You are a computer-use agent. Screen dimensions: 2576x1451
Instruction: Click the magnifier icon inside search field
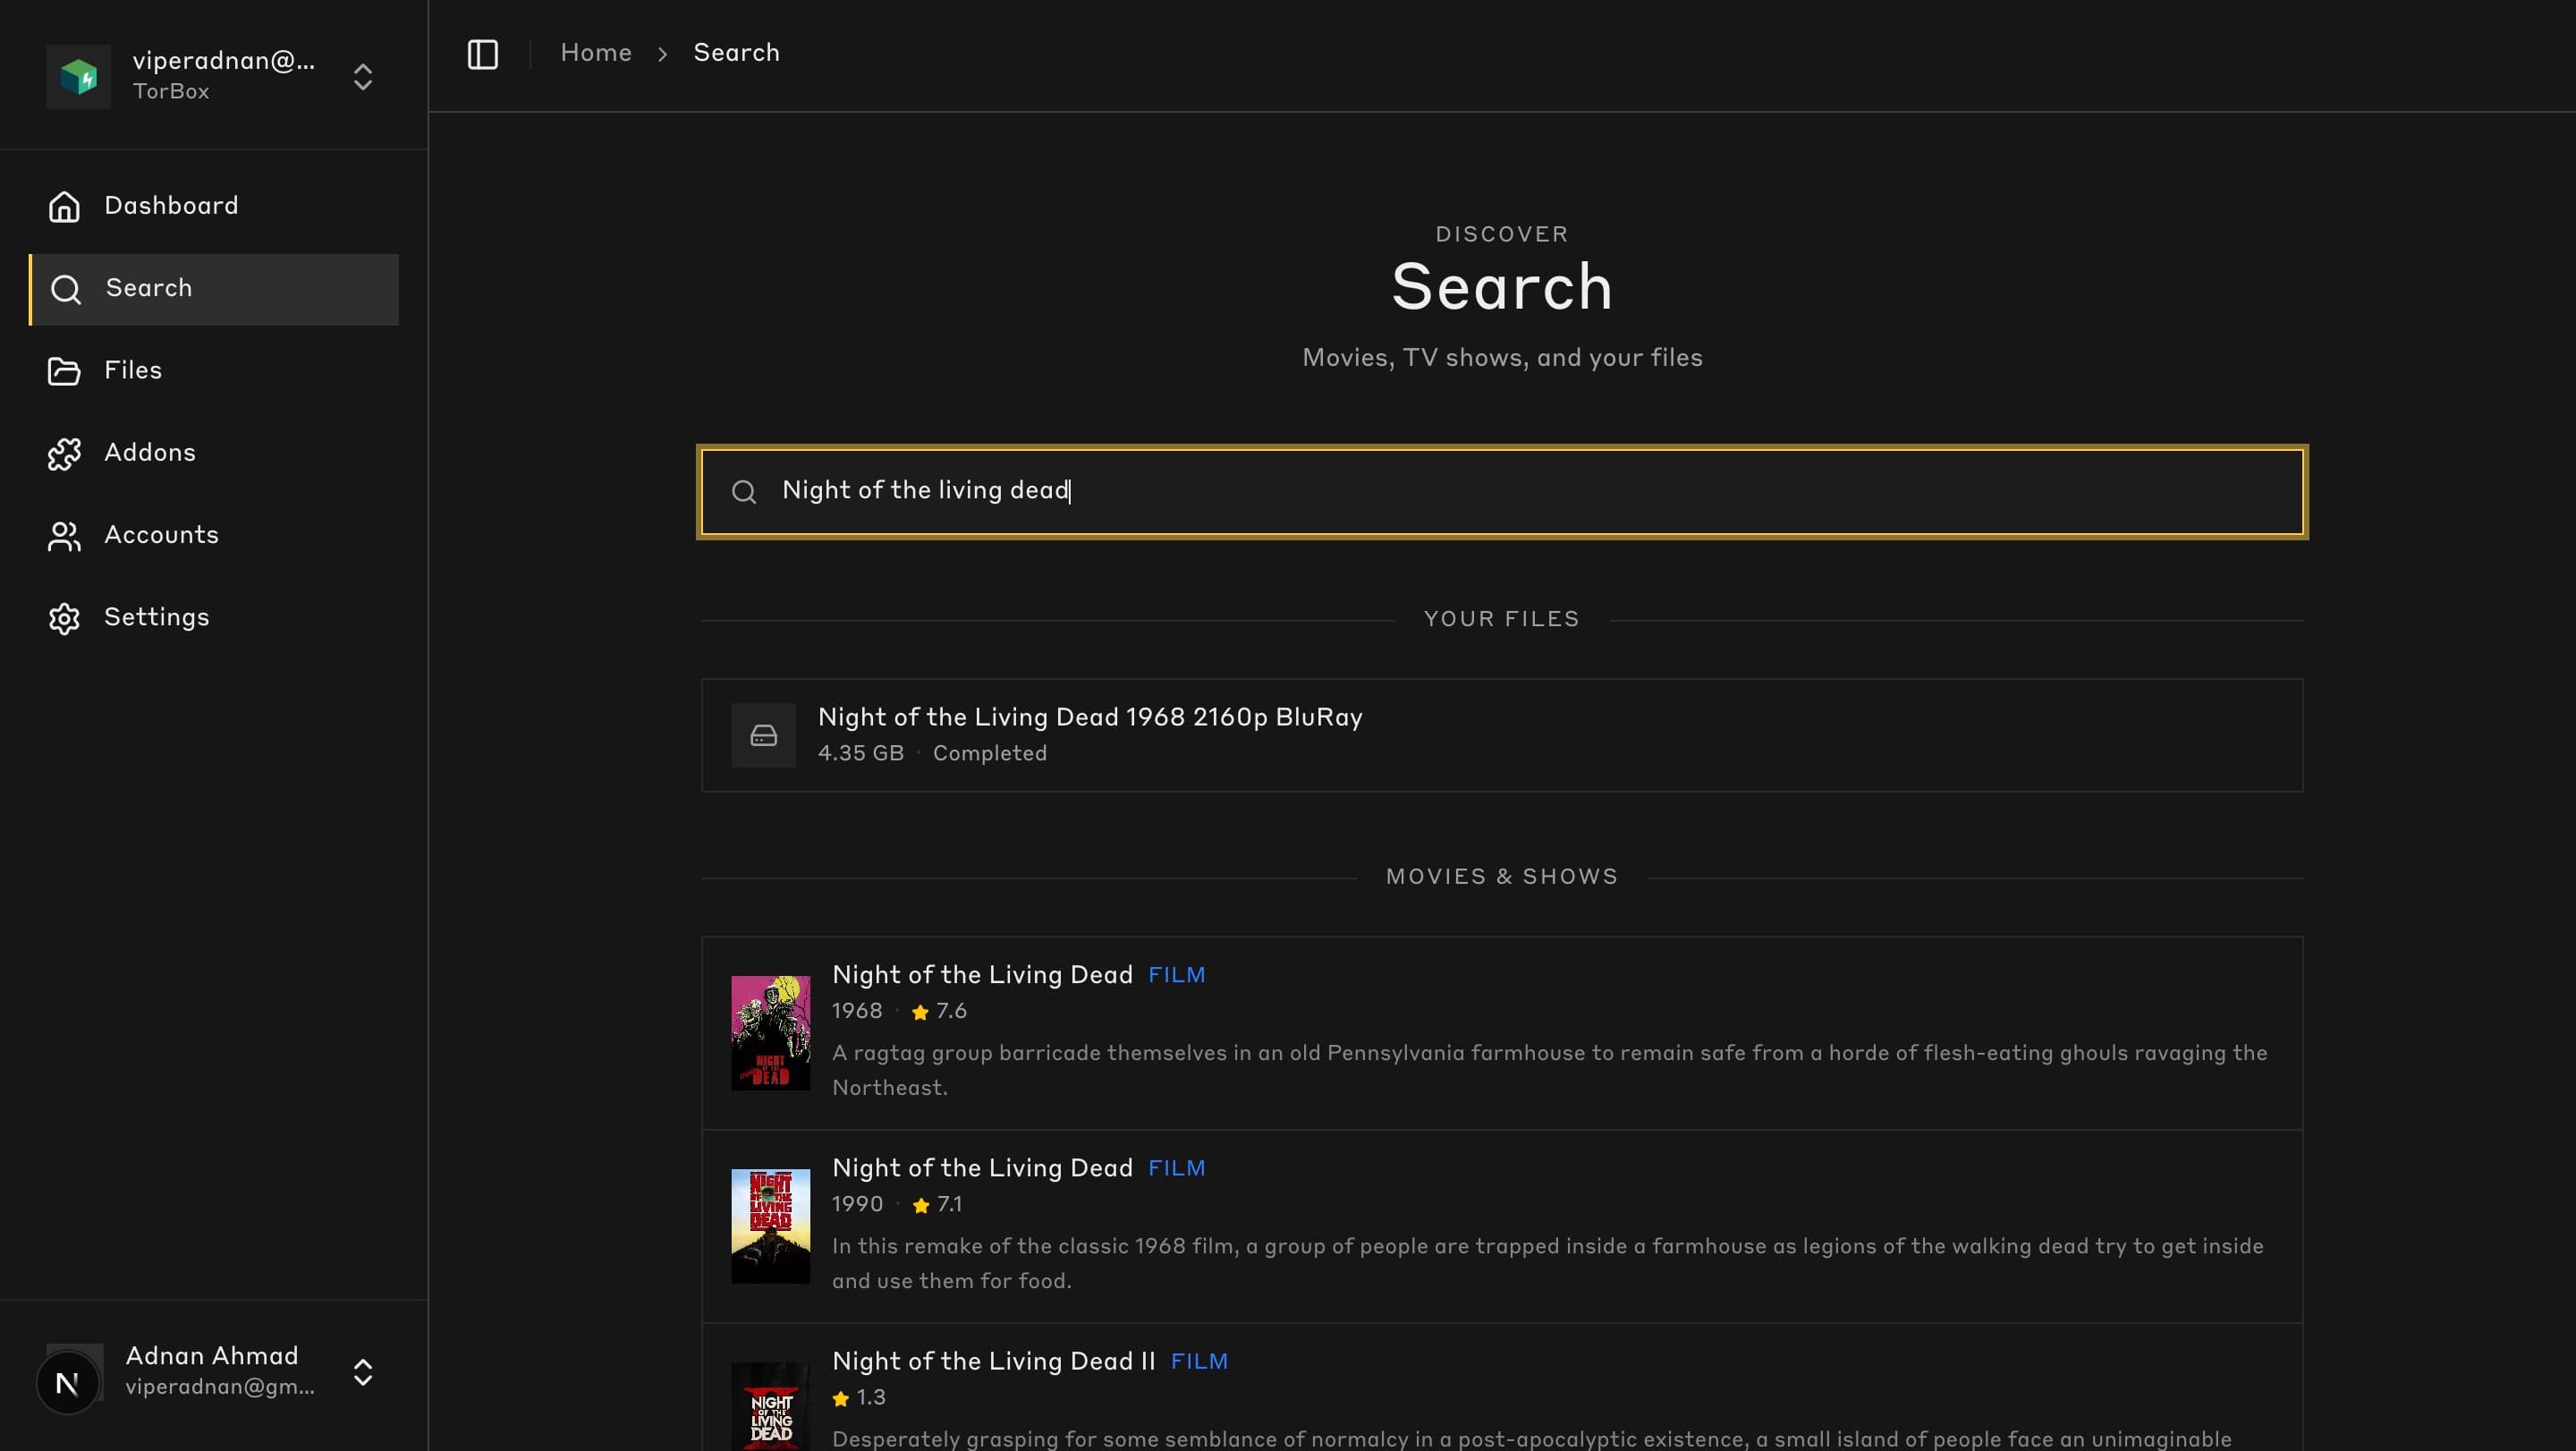pos(743,492)
